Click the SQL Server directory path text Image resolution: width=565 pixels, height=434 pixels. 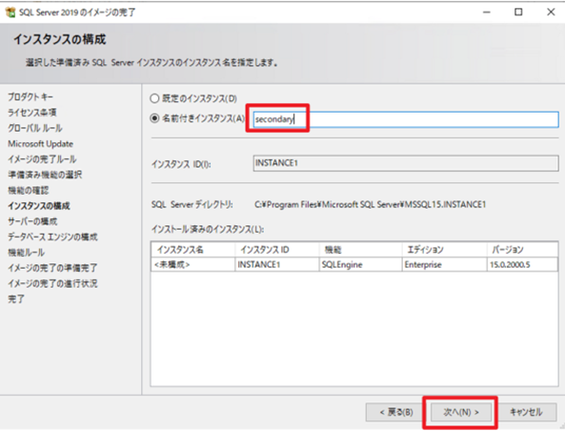pyautogui.click(x=370, y=204)
